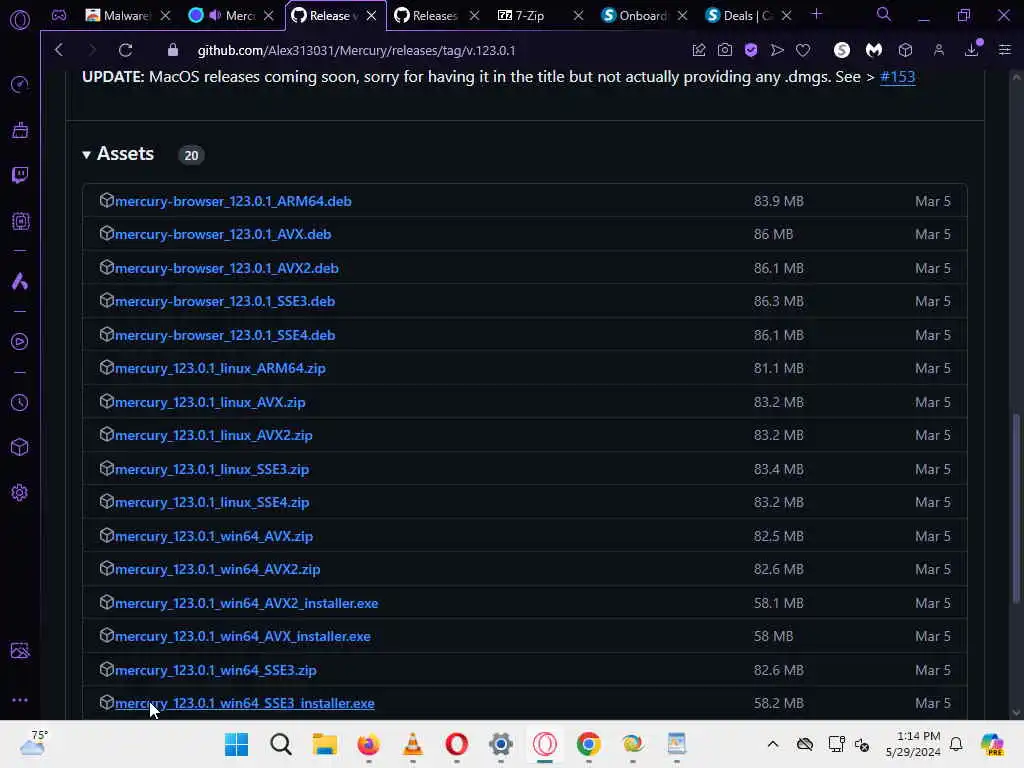This screenshot has width=1024, height=768.
Task: Open GX Corner gamepad icon
Action: (59, 16)
